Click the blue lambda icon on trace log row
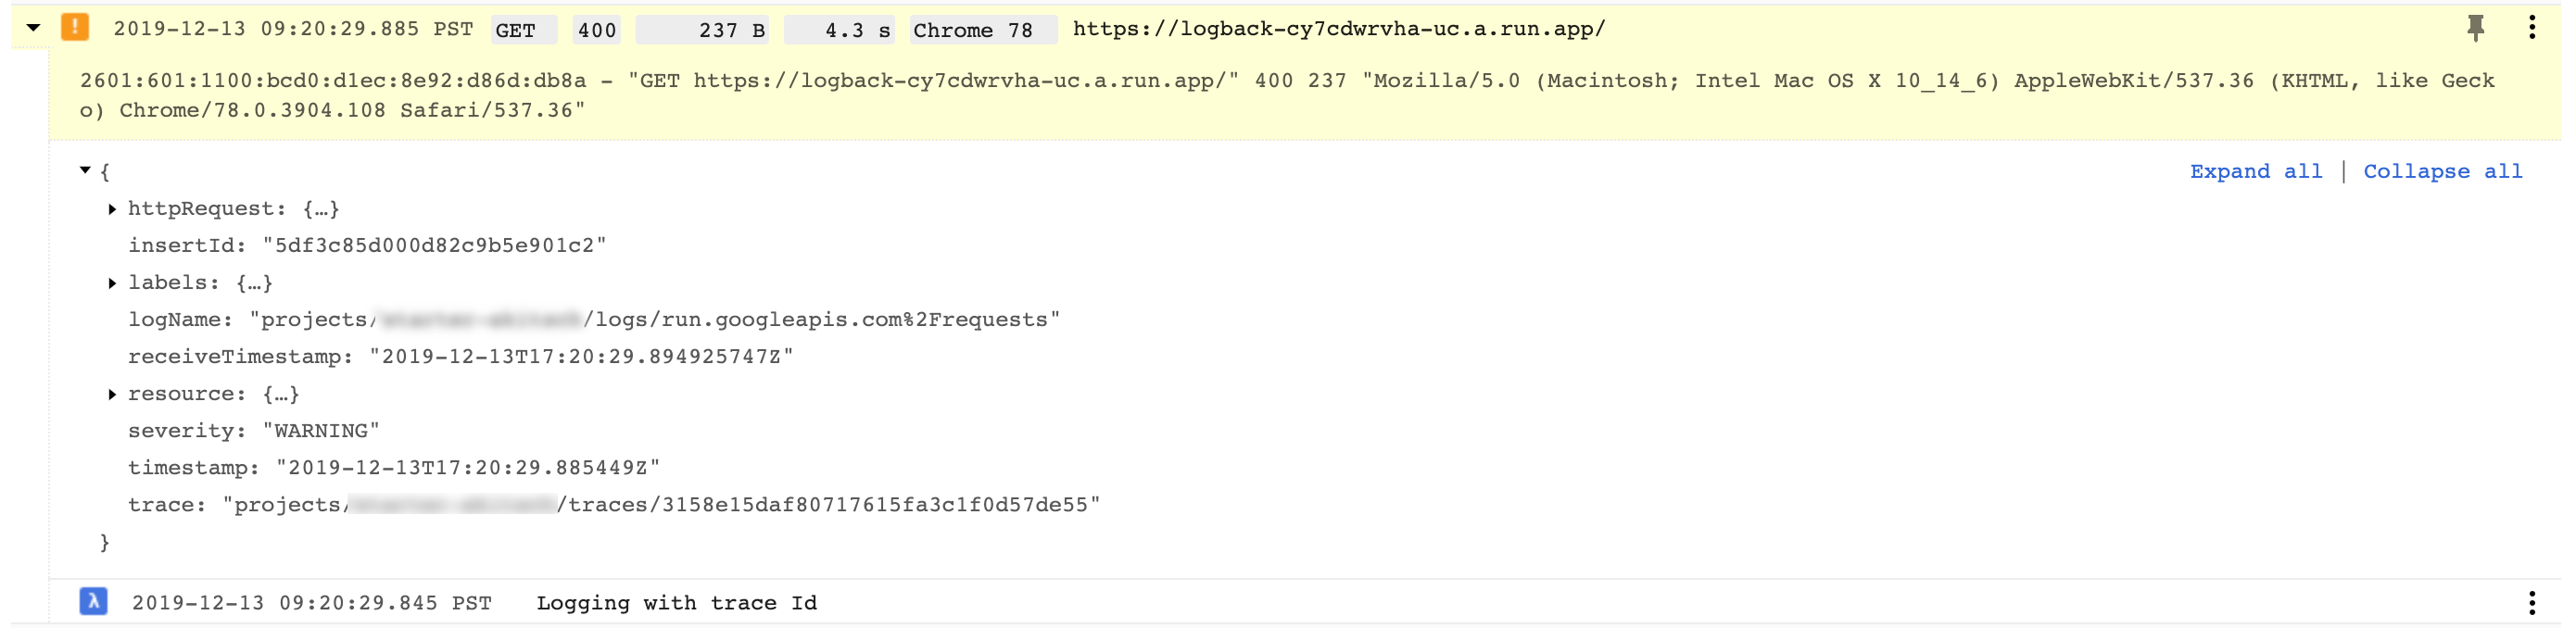Image resolution: width=2576 pixels, height=628 pixels. [93, 601]
